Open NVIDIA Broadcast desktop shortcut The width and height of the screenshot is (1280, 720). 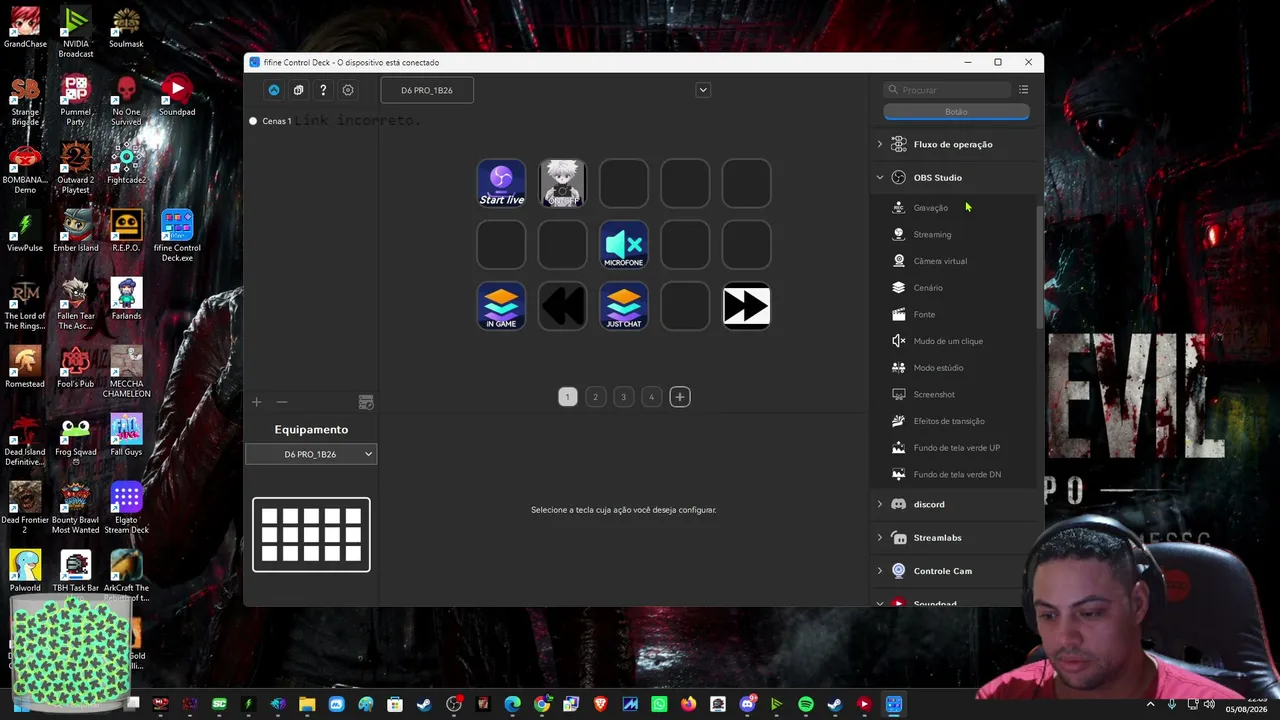76,32
